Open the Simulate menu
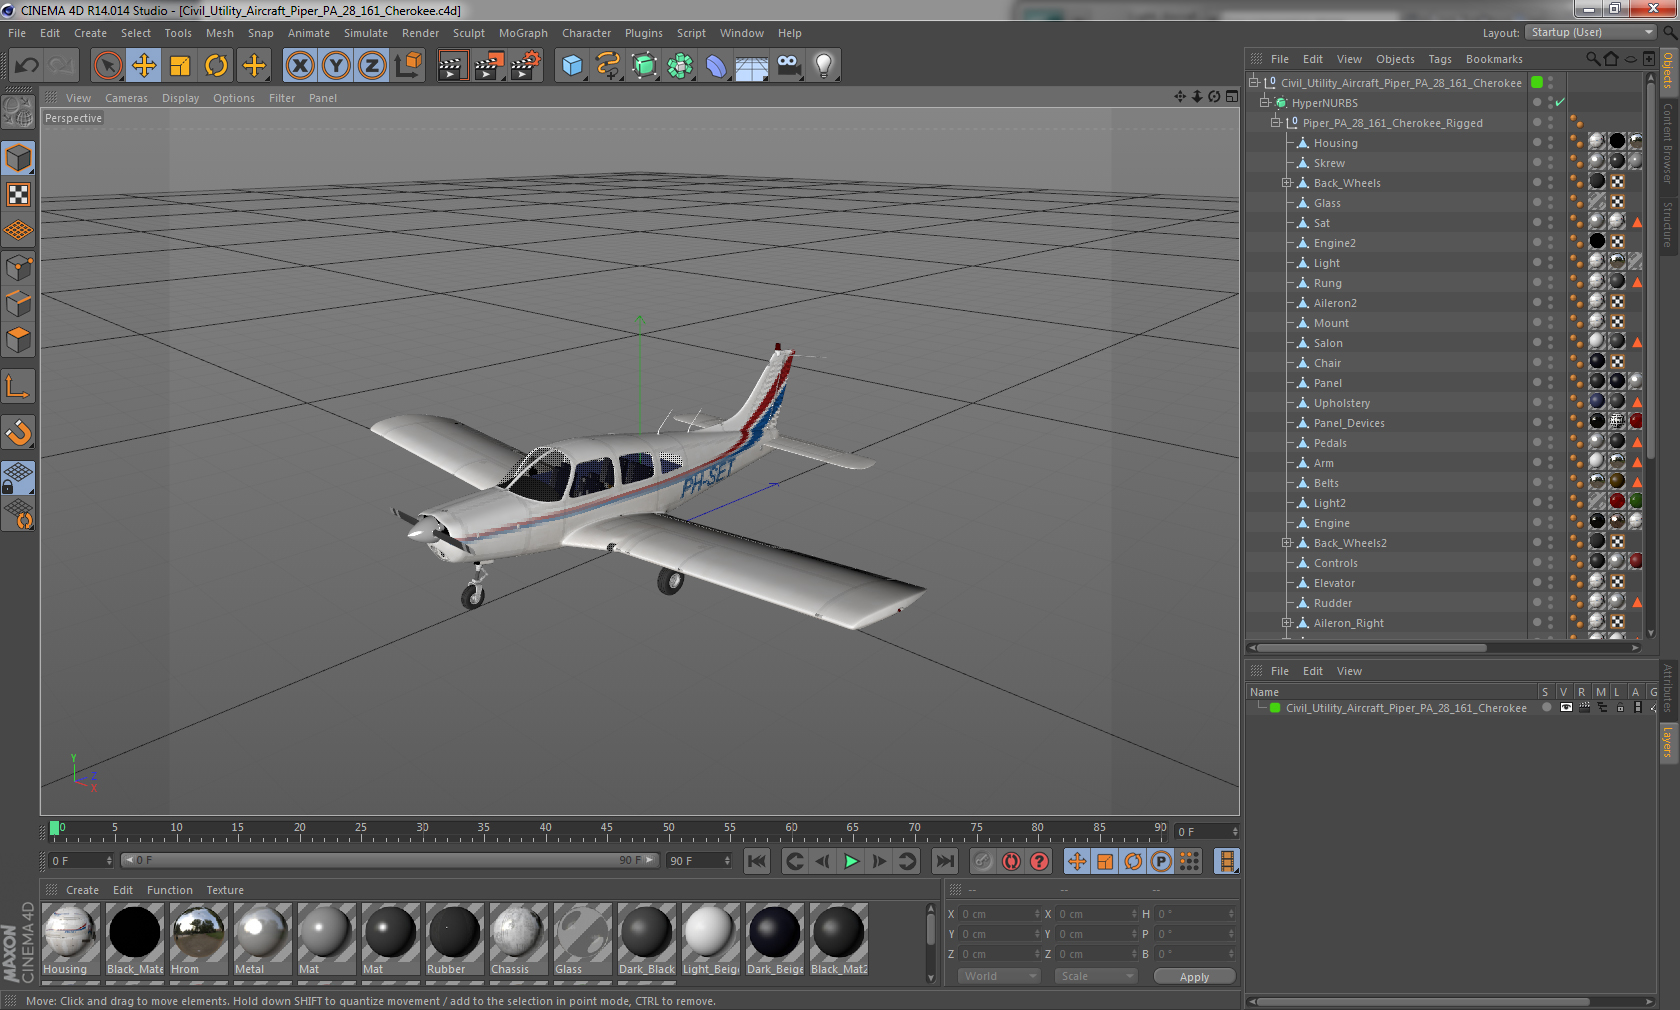The width and height of the screenshot is (1680, 1010). click(366, 33)
